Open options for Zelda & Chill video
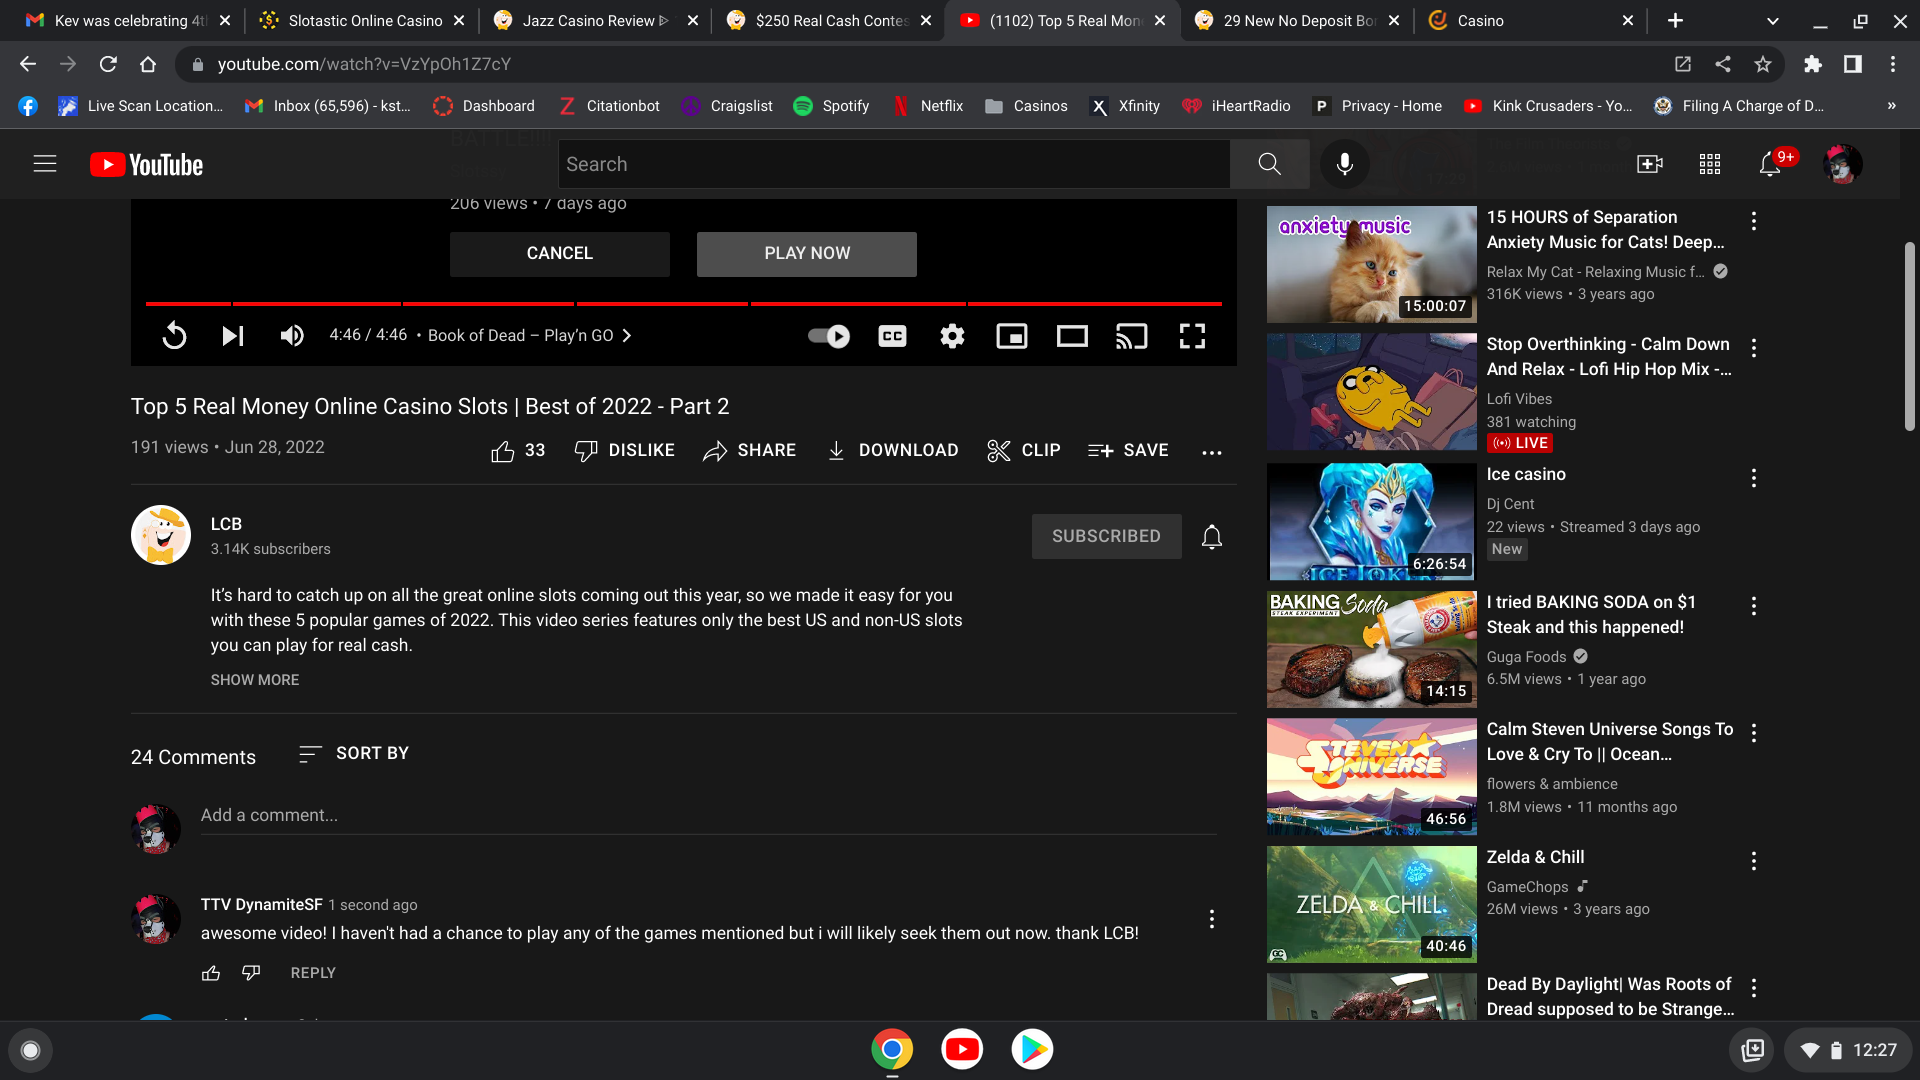Screen dimensions: 1920x1080 tap(1754, 862)
